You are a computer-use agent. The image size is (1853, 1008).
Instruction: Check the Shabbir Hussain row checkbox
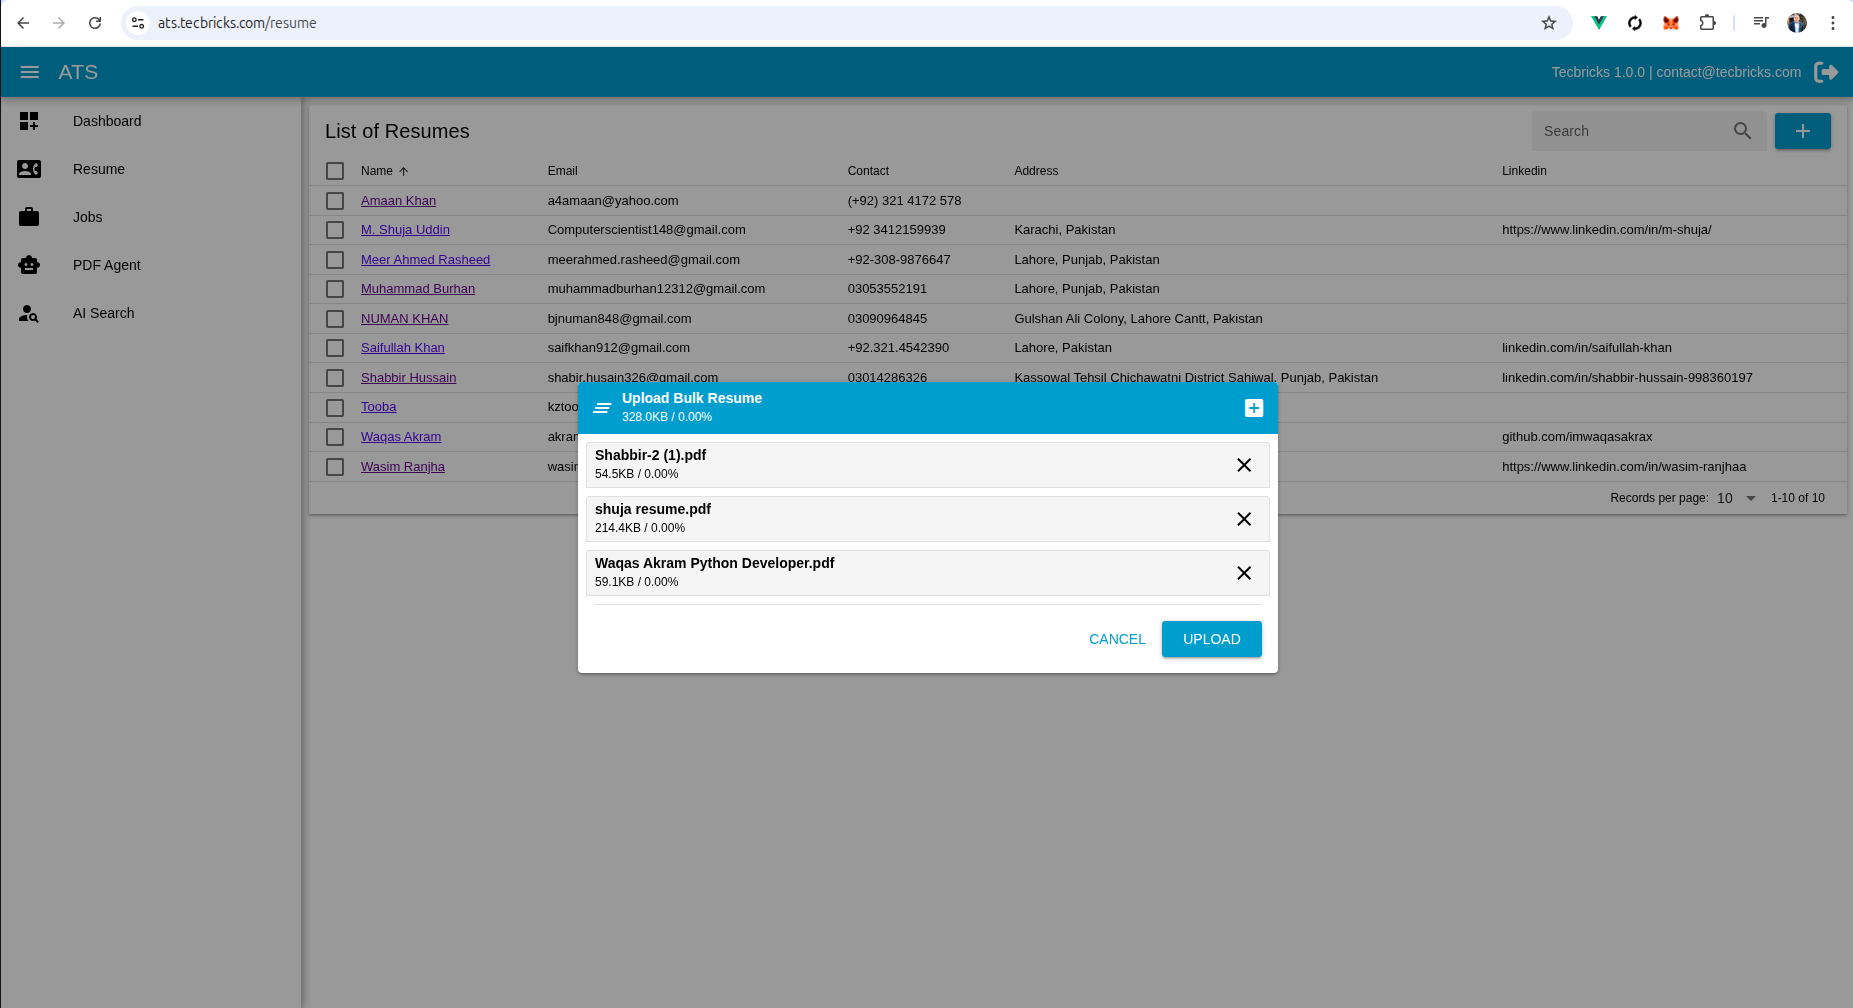[335, 378]
